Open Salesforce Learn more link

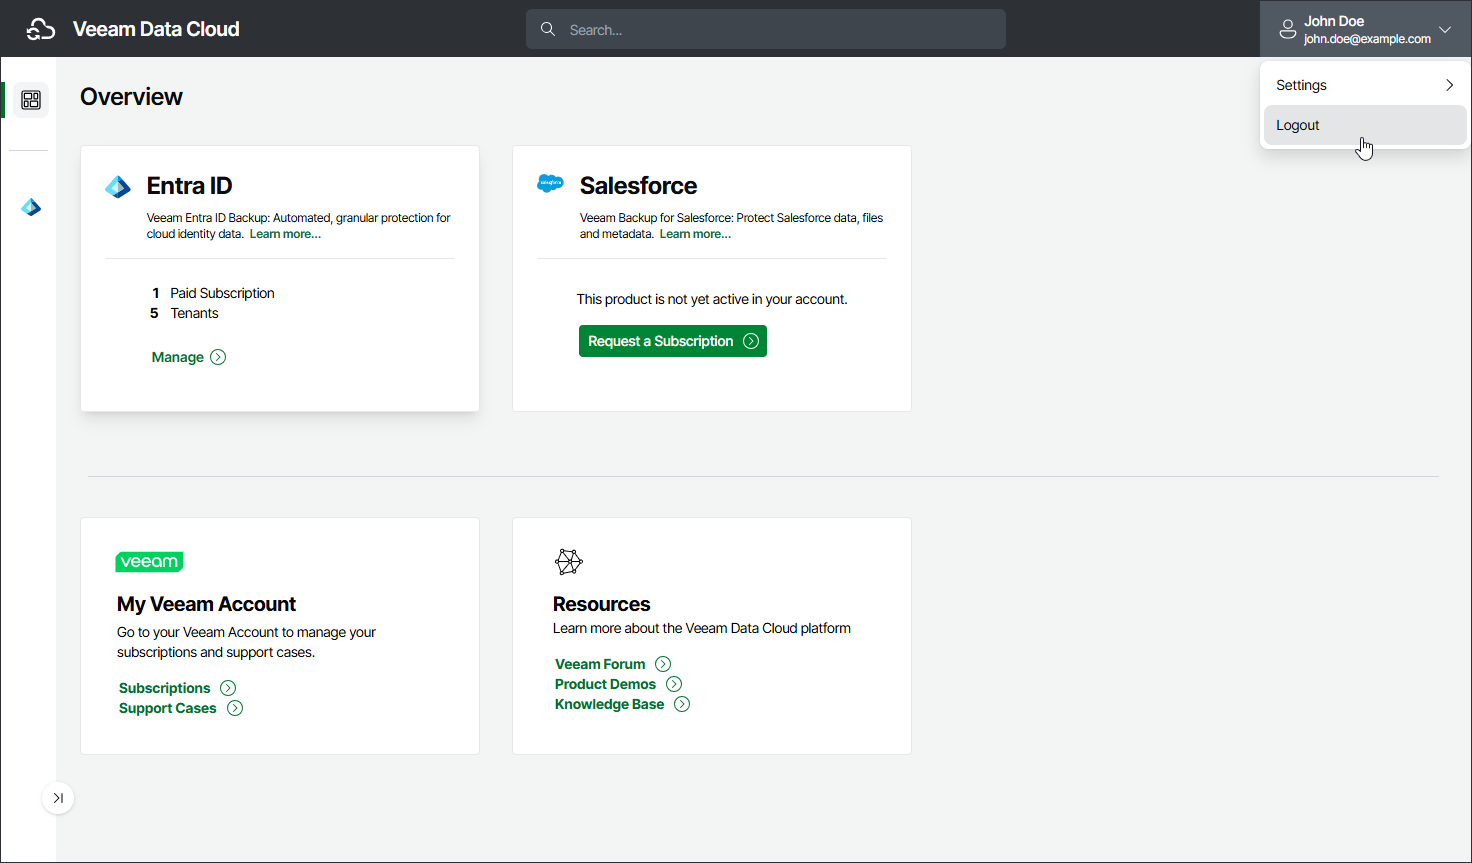pyautogui.click(x=695, y=234)
